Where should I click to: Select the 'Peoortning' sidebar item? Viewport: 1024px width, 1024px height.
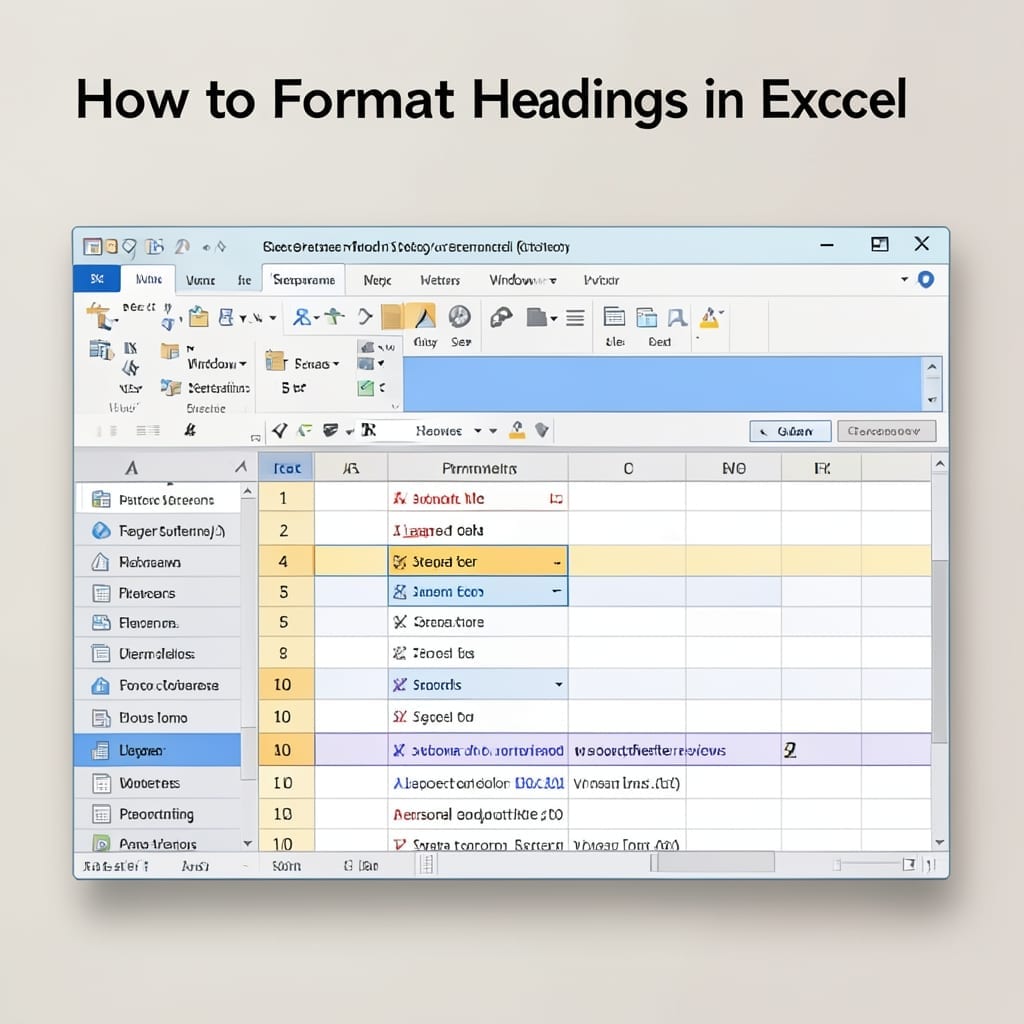(157, 814)
